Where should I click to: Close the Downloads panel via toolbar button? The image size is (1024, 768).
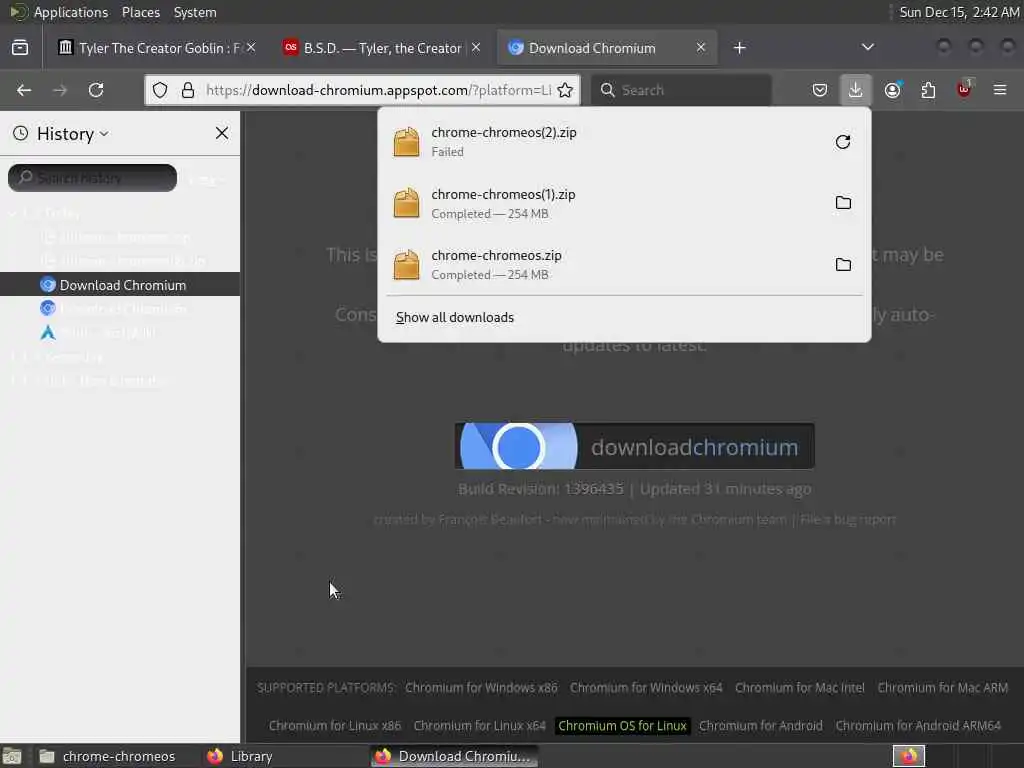tap(856, 89)
